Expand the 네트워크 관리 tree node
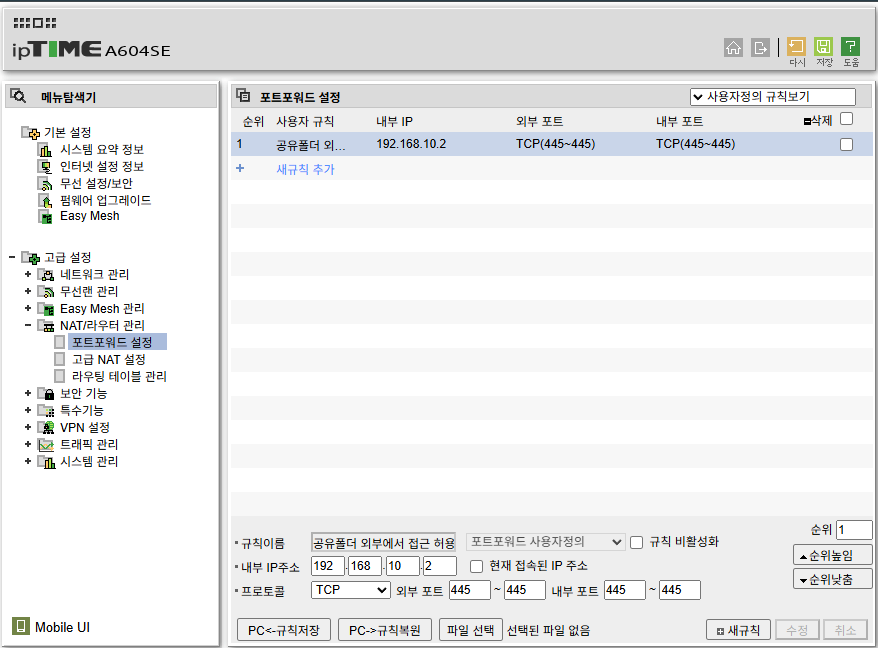Screen dimensions: 878x648 (x=27, y=274)
